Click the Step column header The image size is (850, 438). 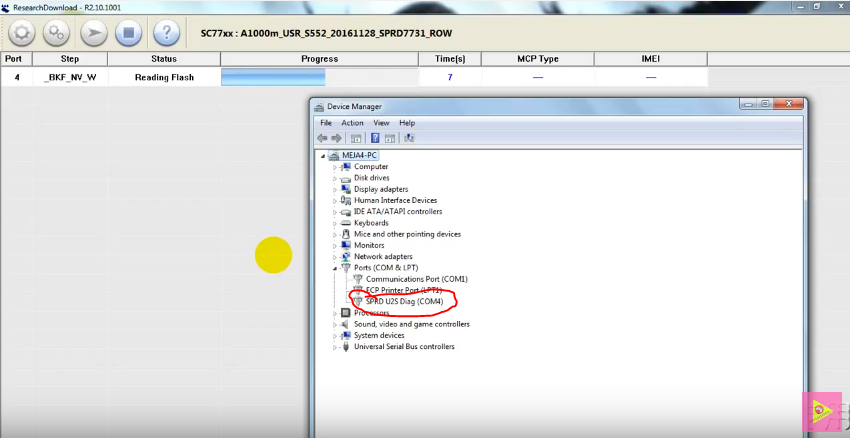pyautogui.click(x=70, y=59)
